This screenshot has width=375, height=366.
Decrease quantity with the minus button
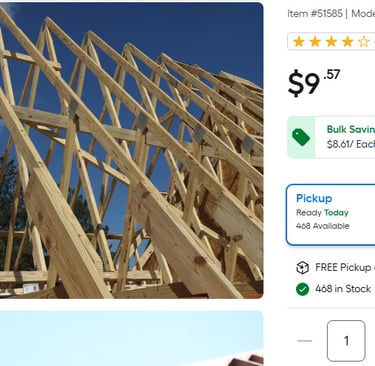coord(305,341)
